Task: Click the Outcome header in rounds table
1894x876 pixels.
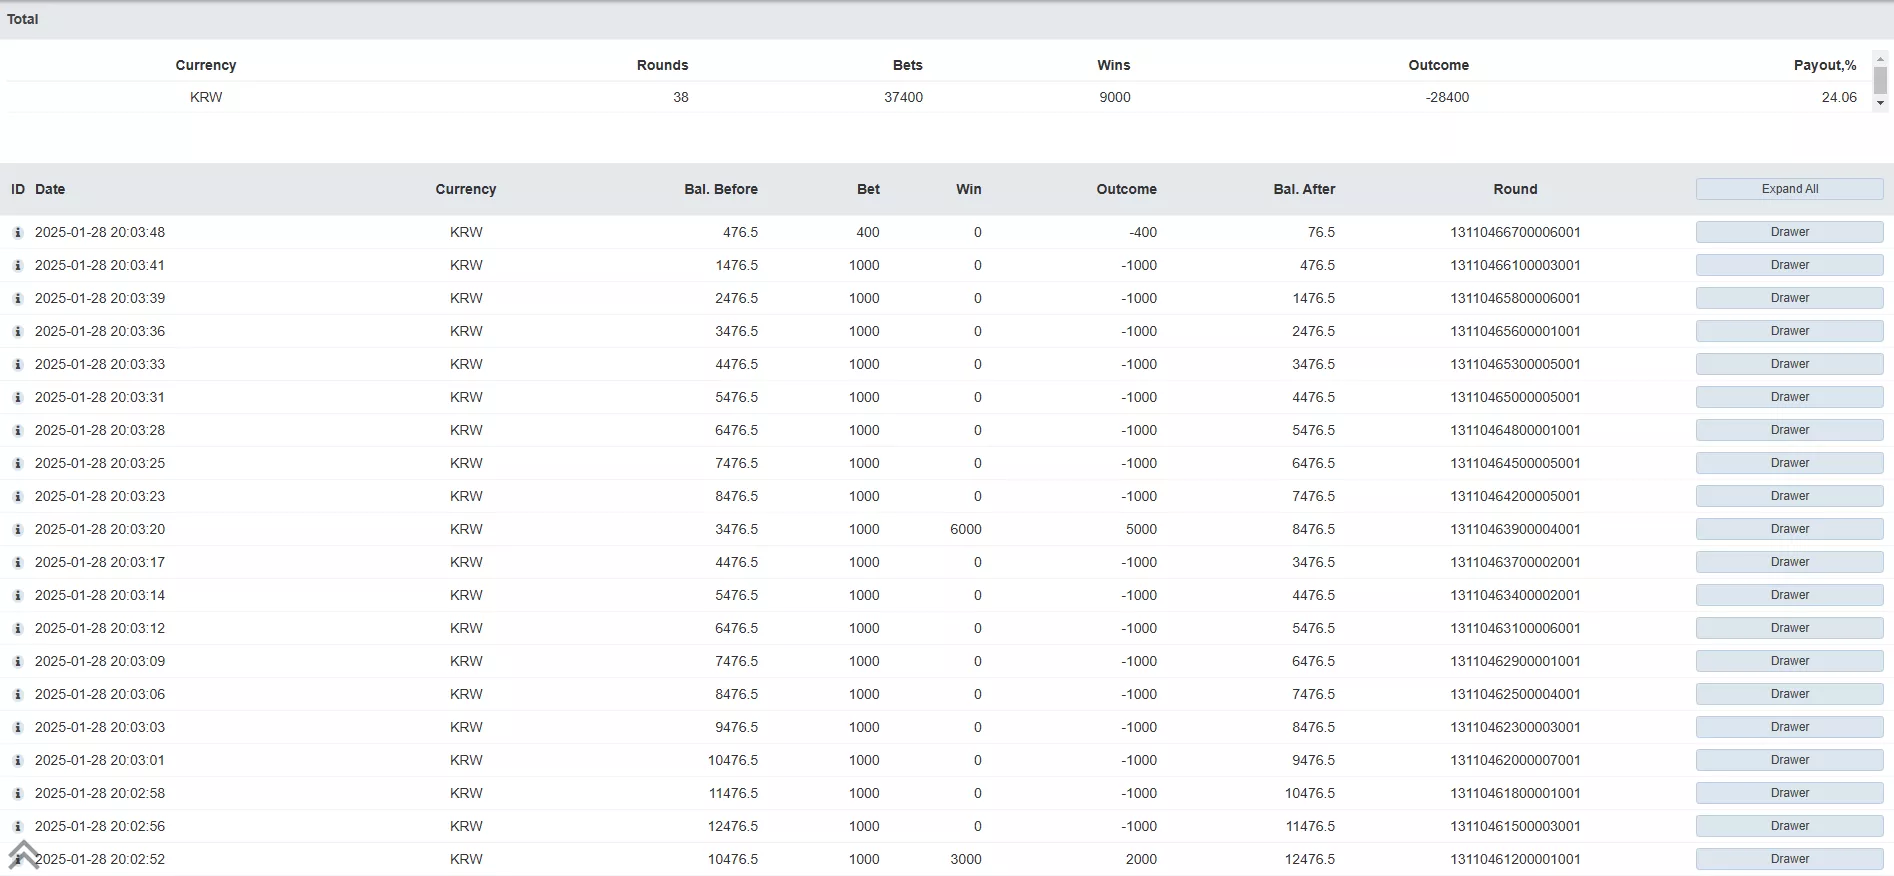Action: coord(1126,189)
